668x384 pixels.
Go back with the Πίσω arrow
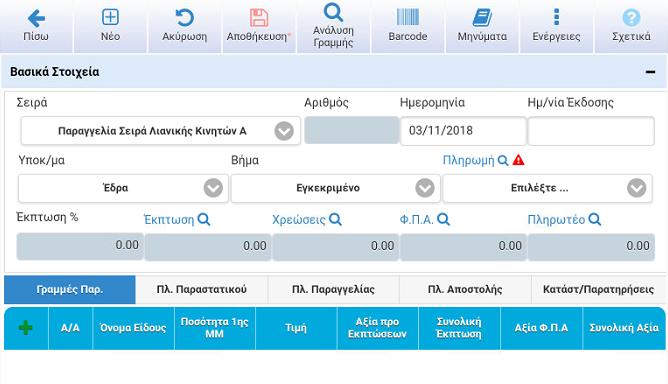pos(36,19)
